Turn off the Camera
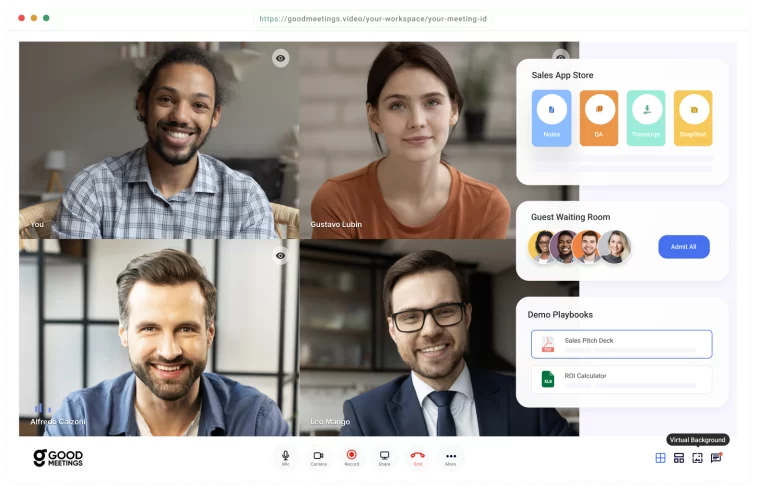The image size is (758, 493). [318, 456]
